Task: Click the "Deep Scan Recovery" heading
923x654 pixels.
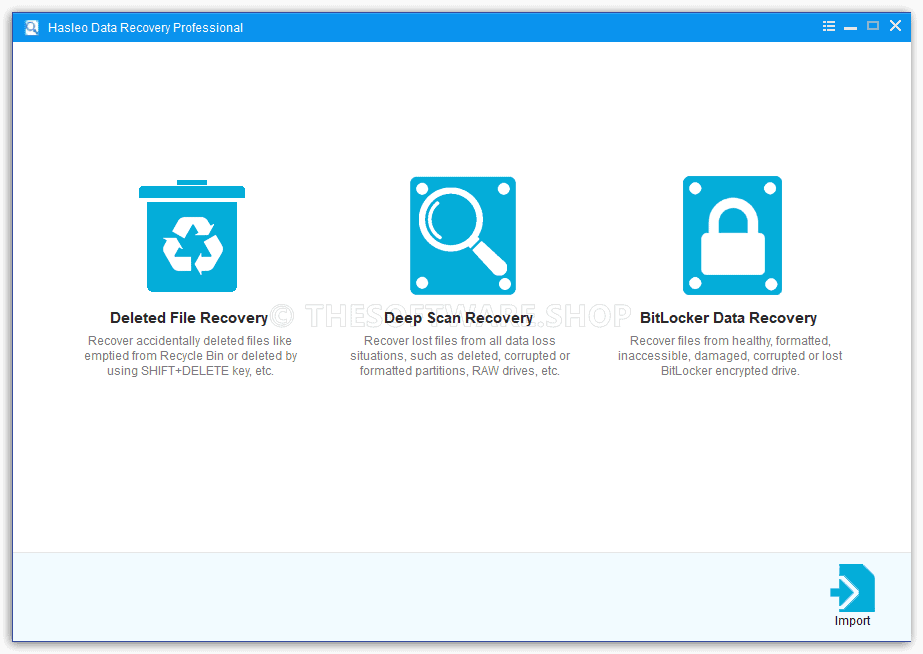Action: [459, 318]
